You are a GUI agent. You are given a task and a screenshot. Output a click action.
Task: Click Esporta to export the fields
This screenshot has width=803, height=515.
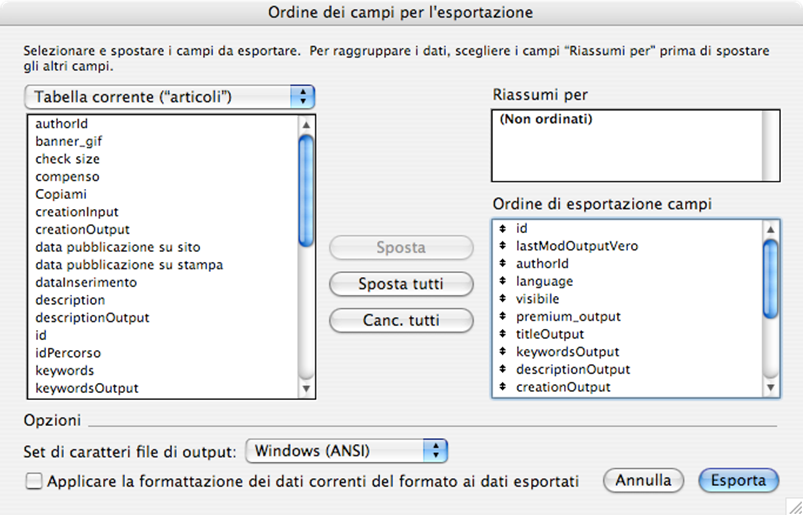(738, 481)
